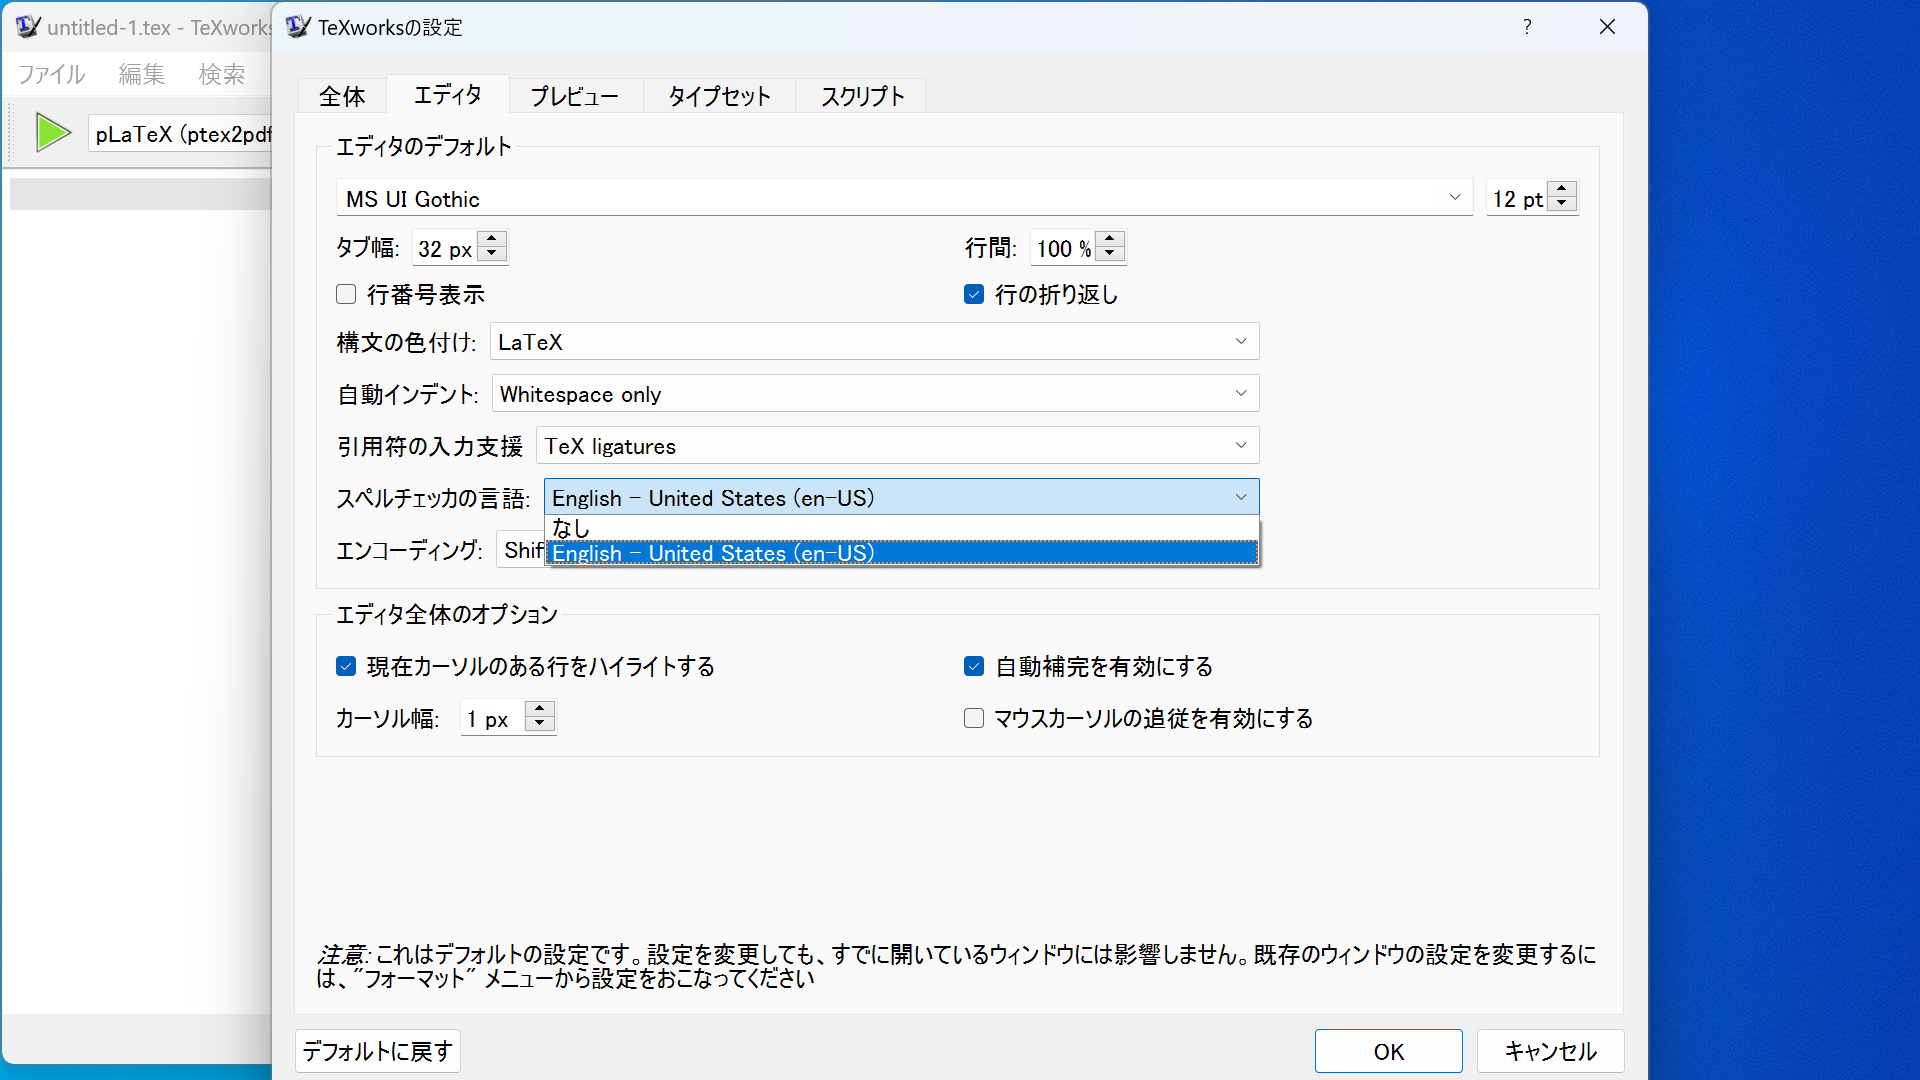1920x1080 pixels.
Task: Open the エンコーディング dropdown
Action: click(x=520, y=550)
